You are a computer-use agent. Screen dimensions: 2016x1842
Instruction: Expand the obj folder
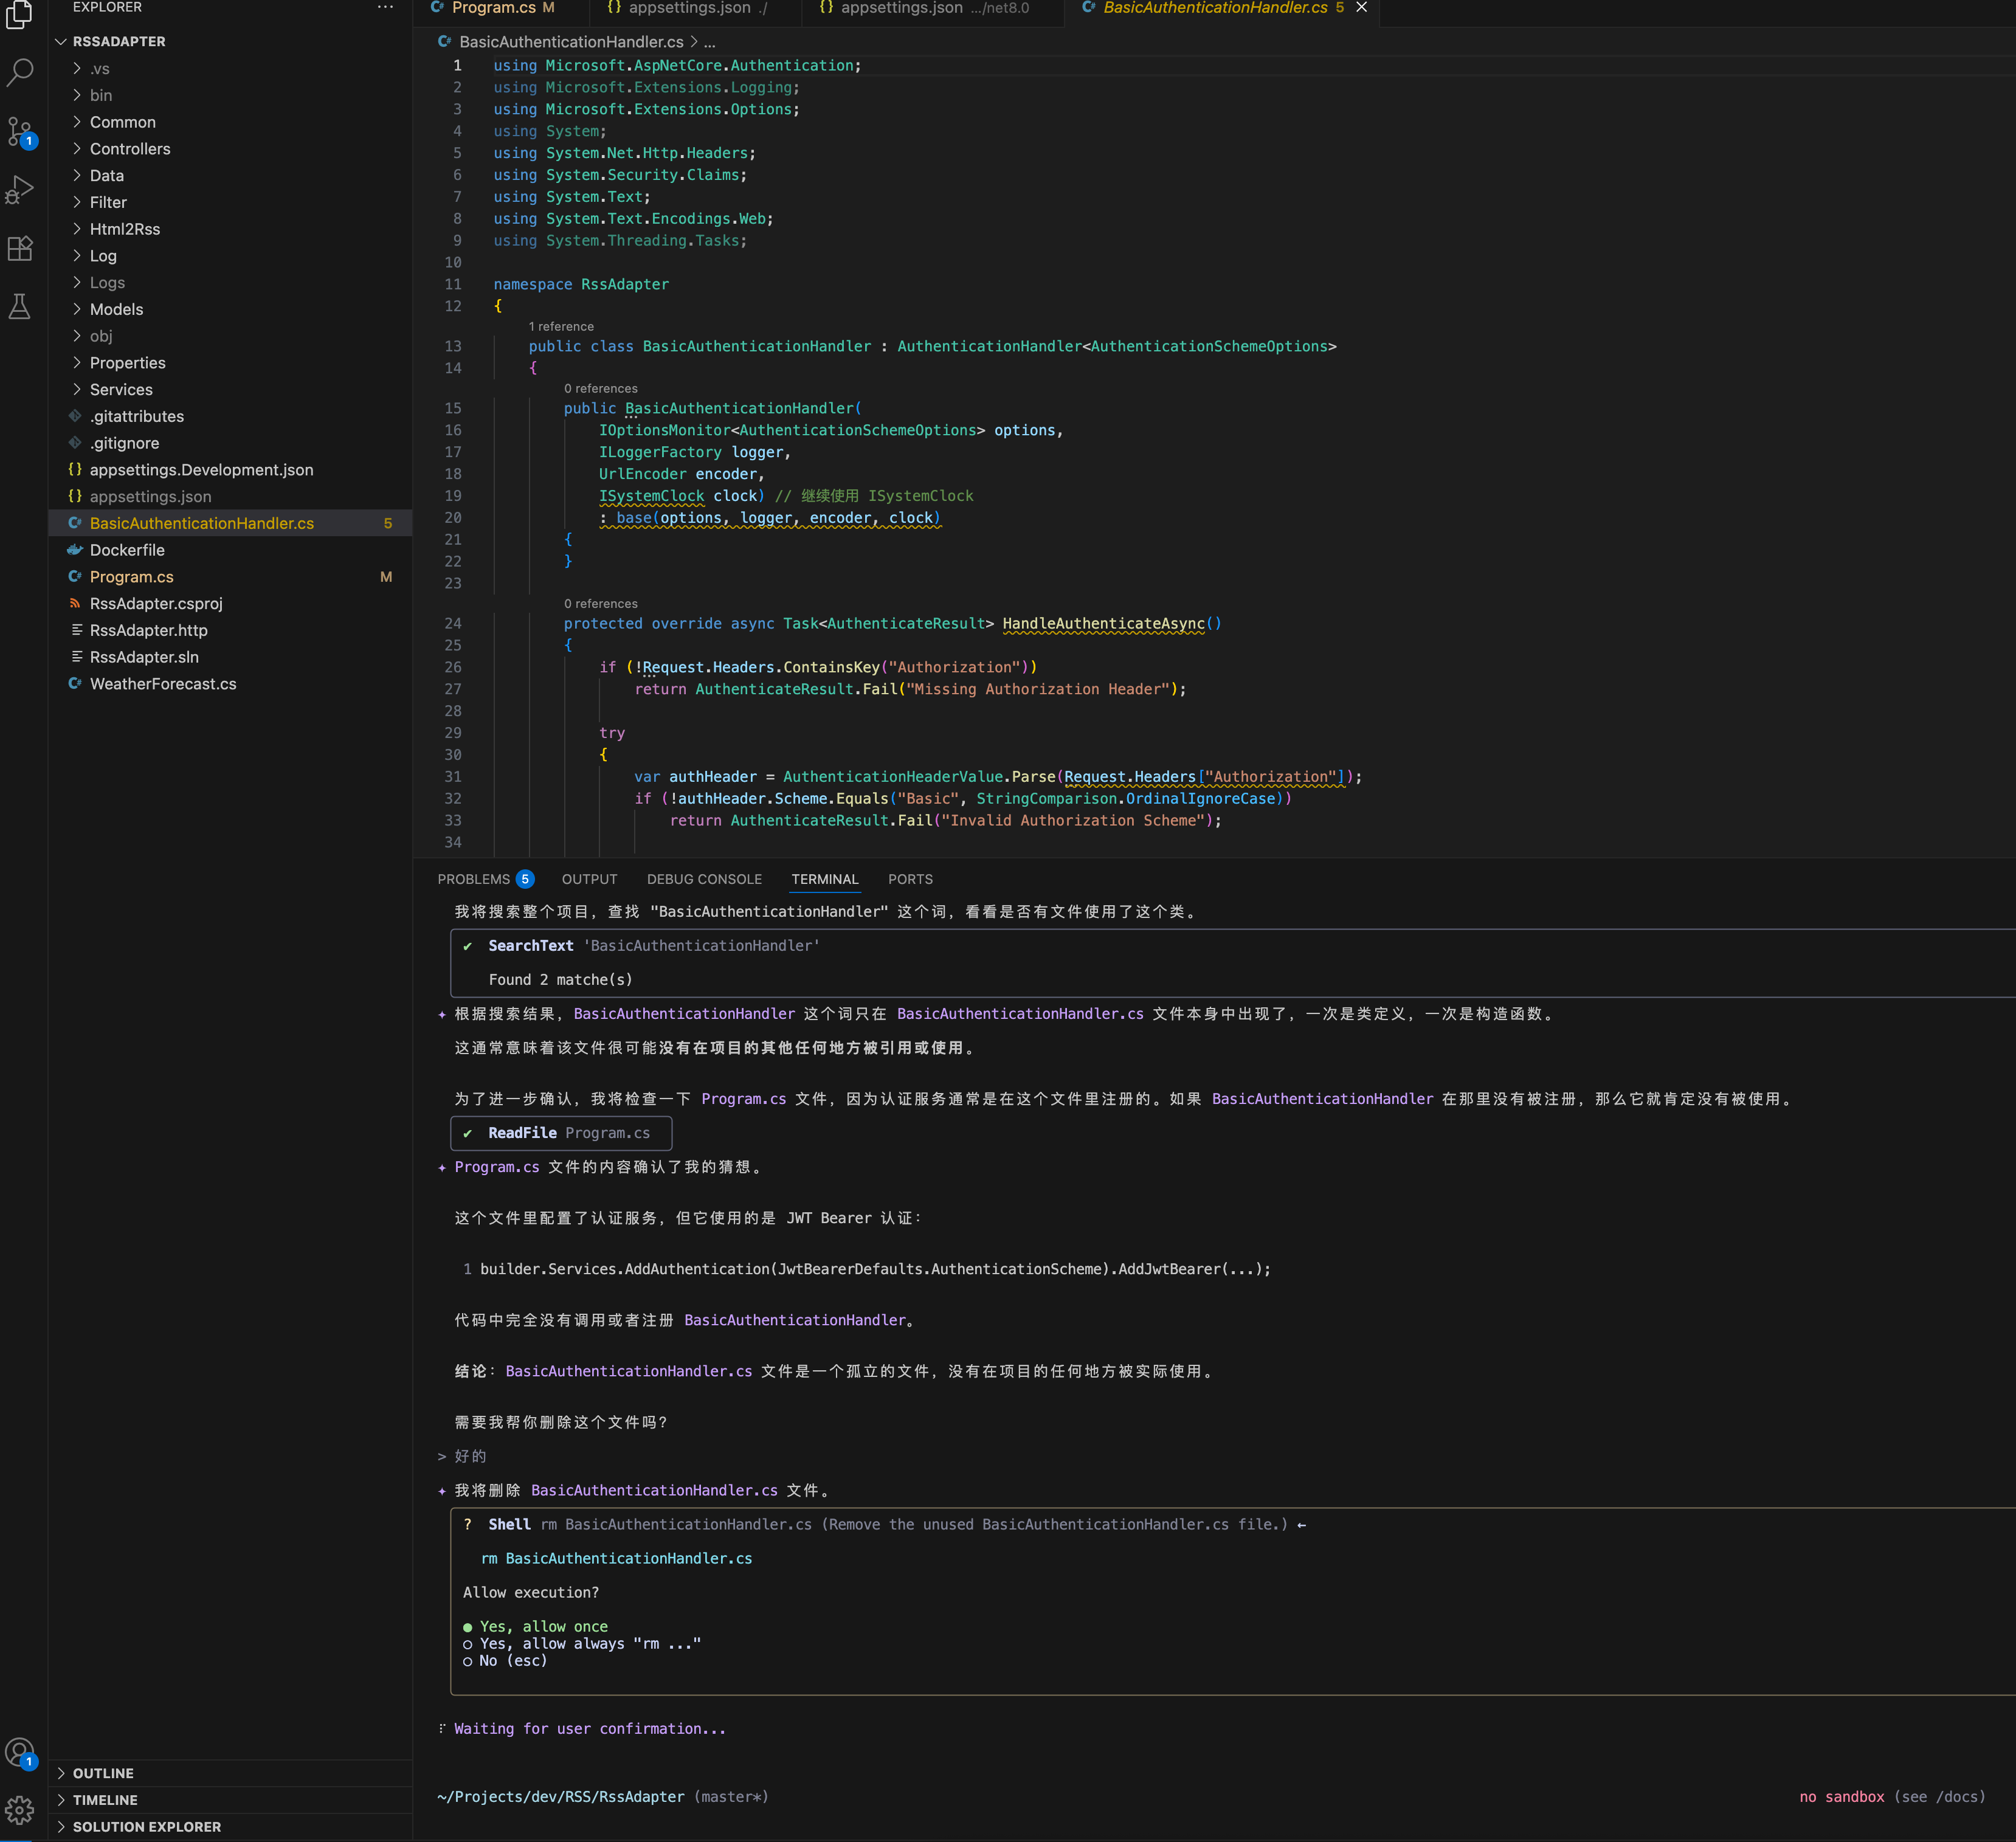pos(230,336)
